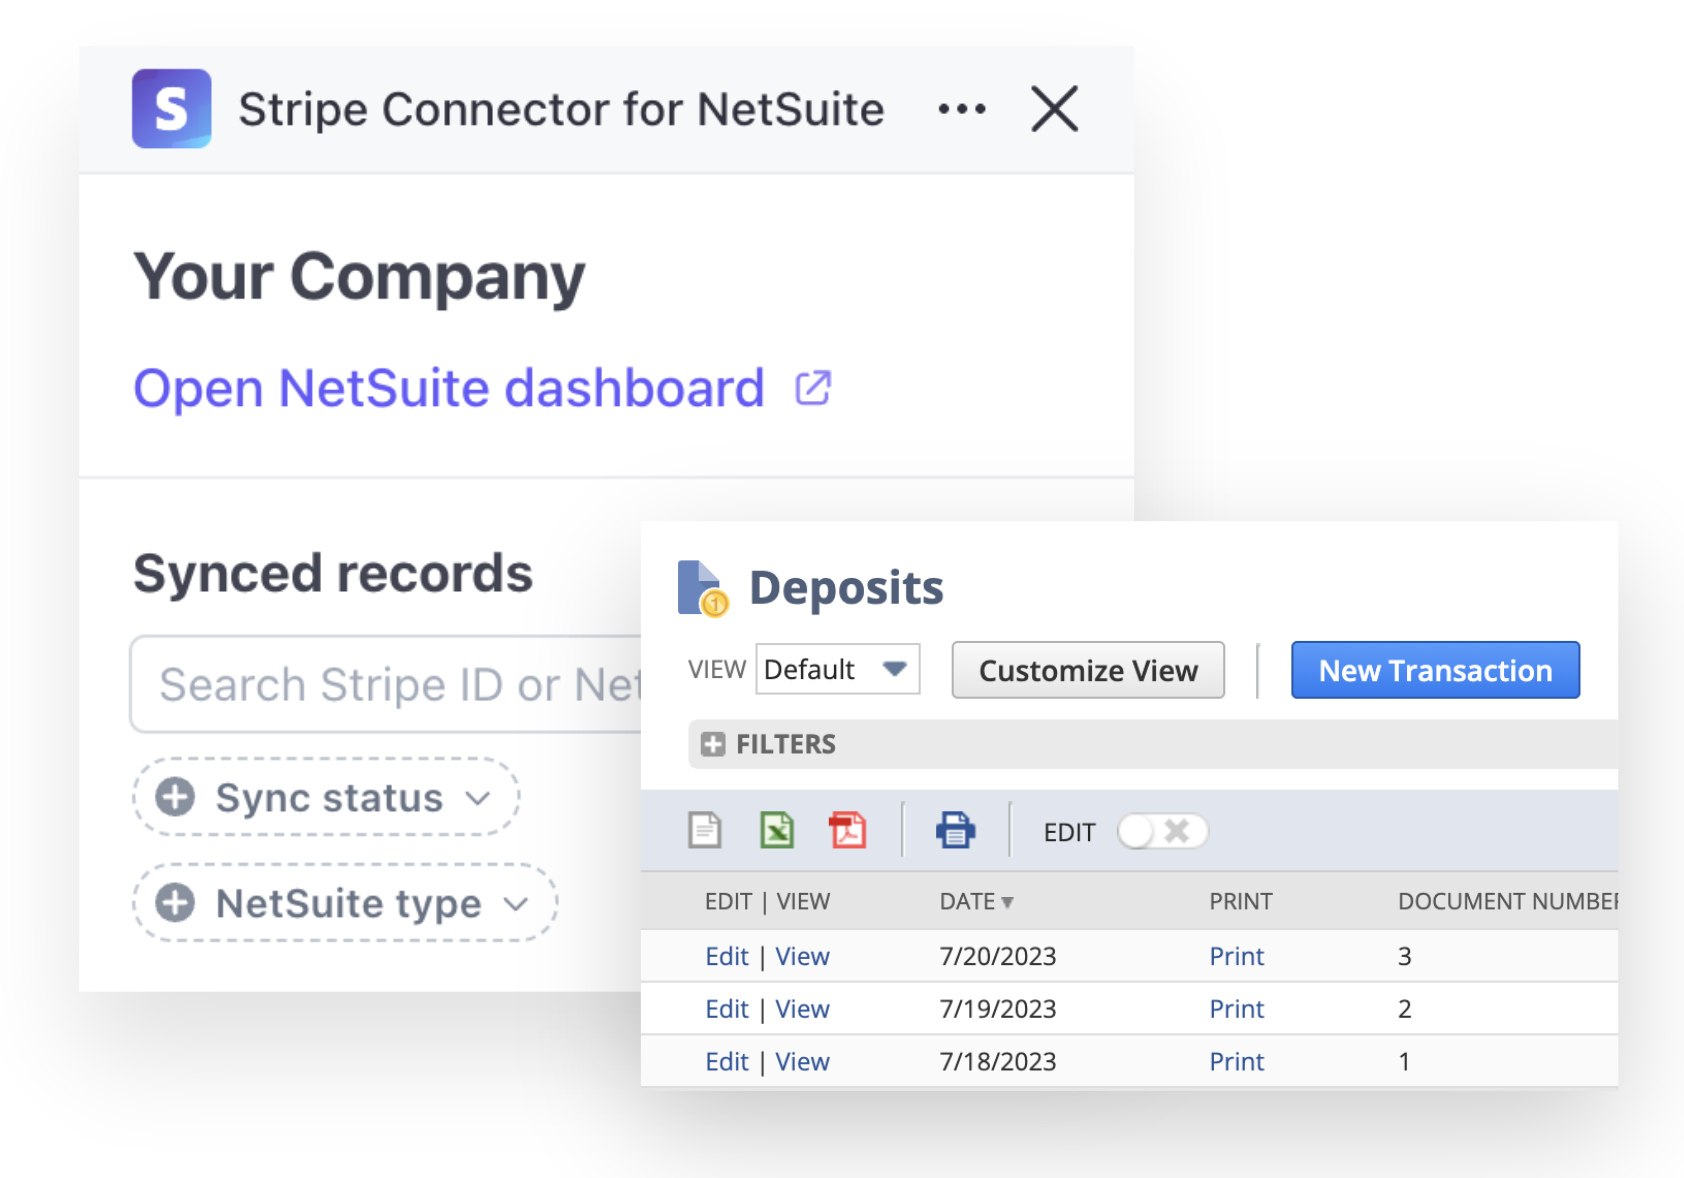Open the Default view dropdown
The height and width of the screenshot is (1178, 1684).
[x=836, y=669]
